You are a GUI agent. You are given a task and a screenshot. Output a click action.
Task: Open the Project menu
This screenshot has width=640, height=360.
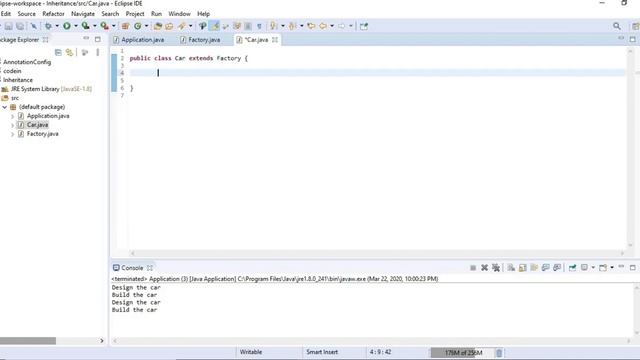pyautogui.click(x=135, y=14)
